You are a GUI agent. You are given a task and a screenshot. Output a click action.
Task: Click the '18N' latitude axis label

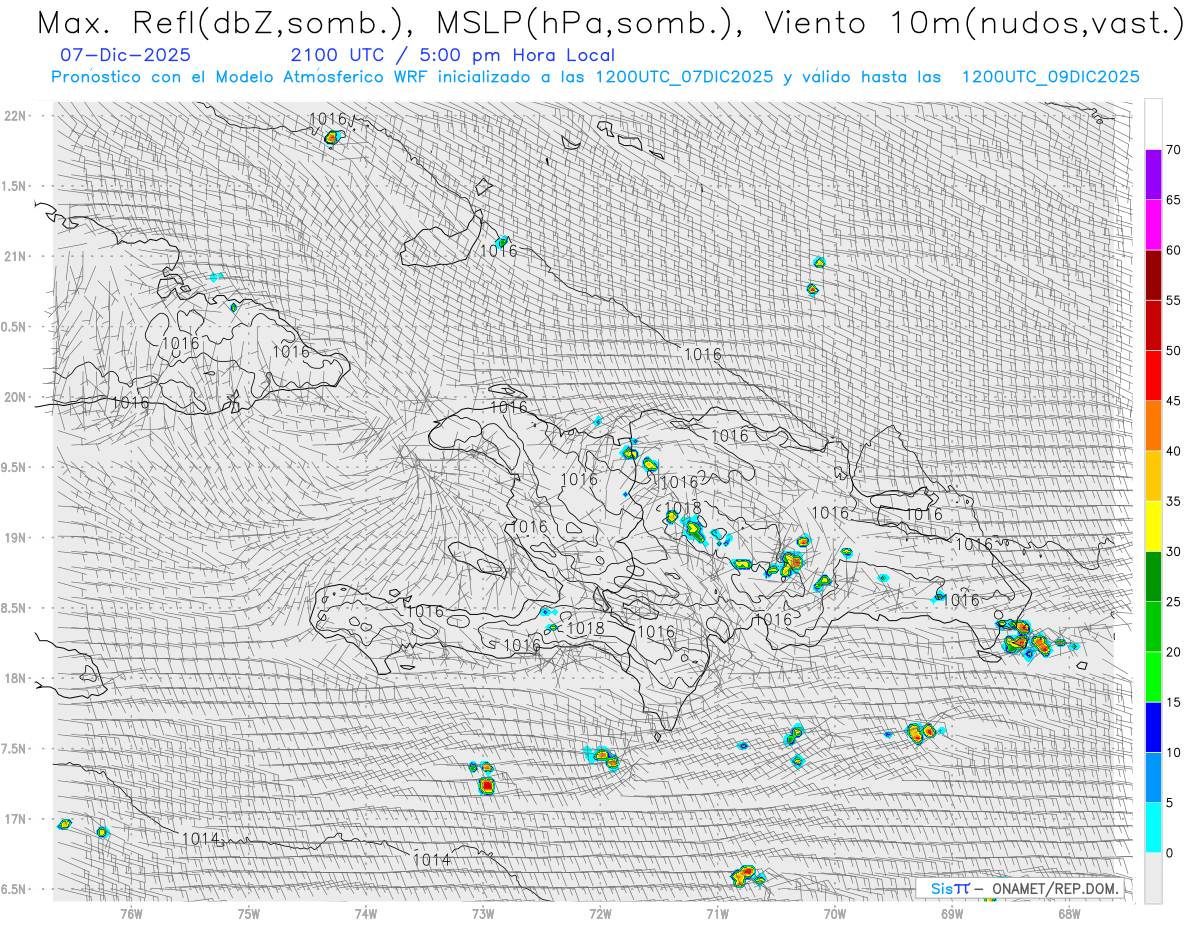pos(16,678)
